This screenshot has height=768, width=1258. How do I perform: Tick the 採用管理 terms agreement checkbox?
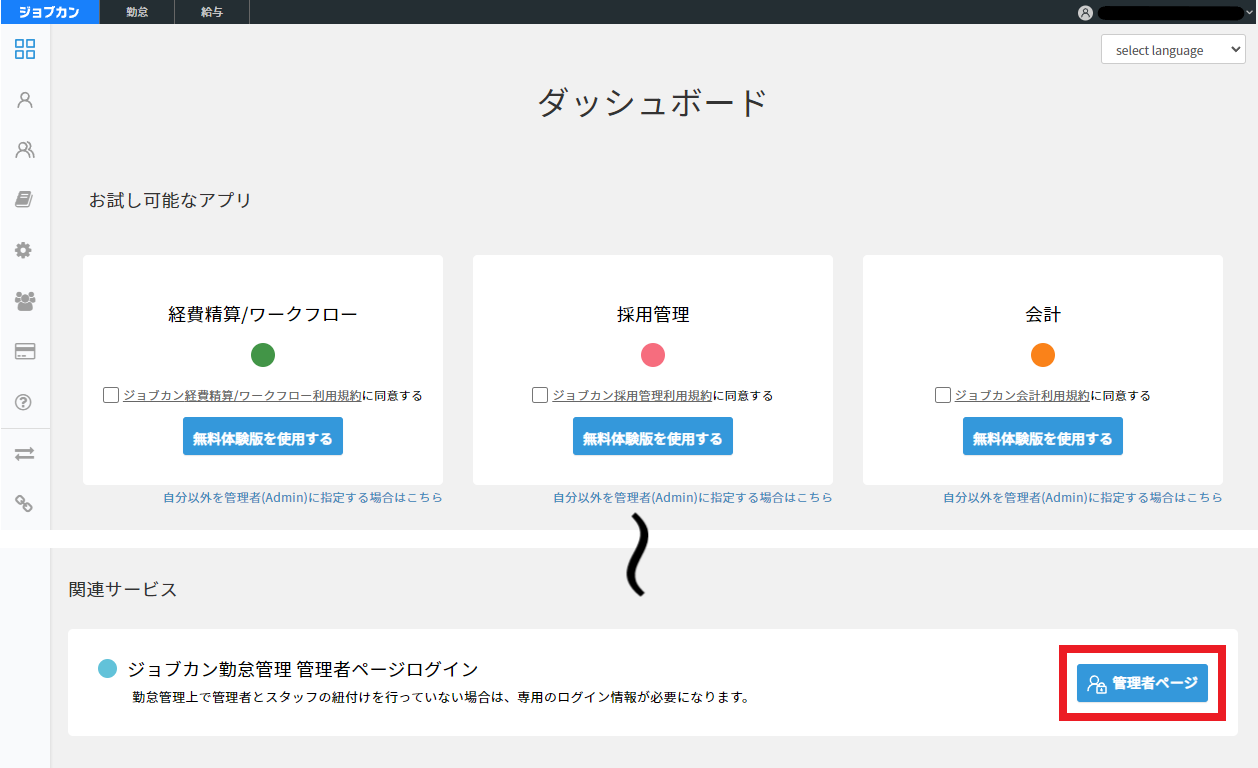540,395
